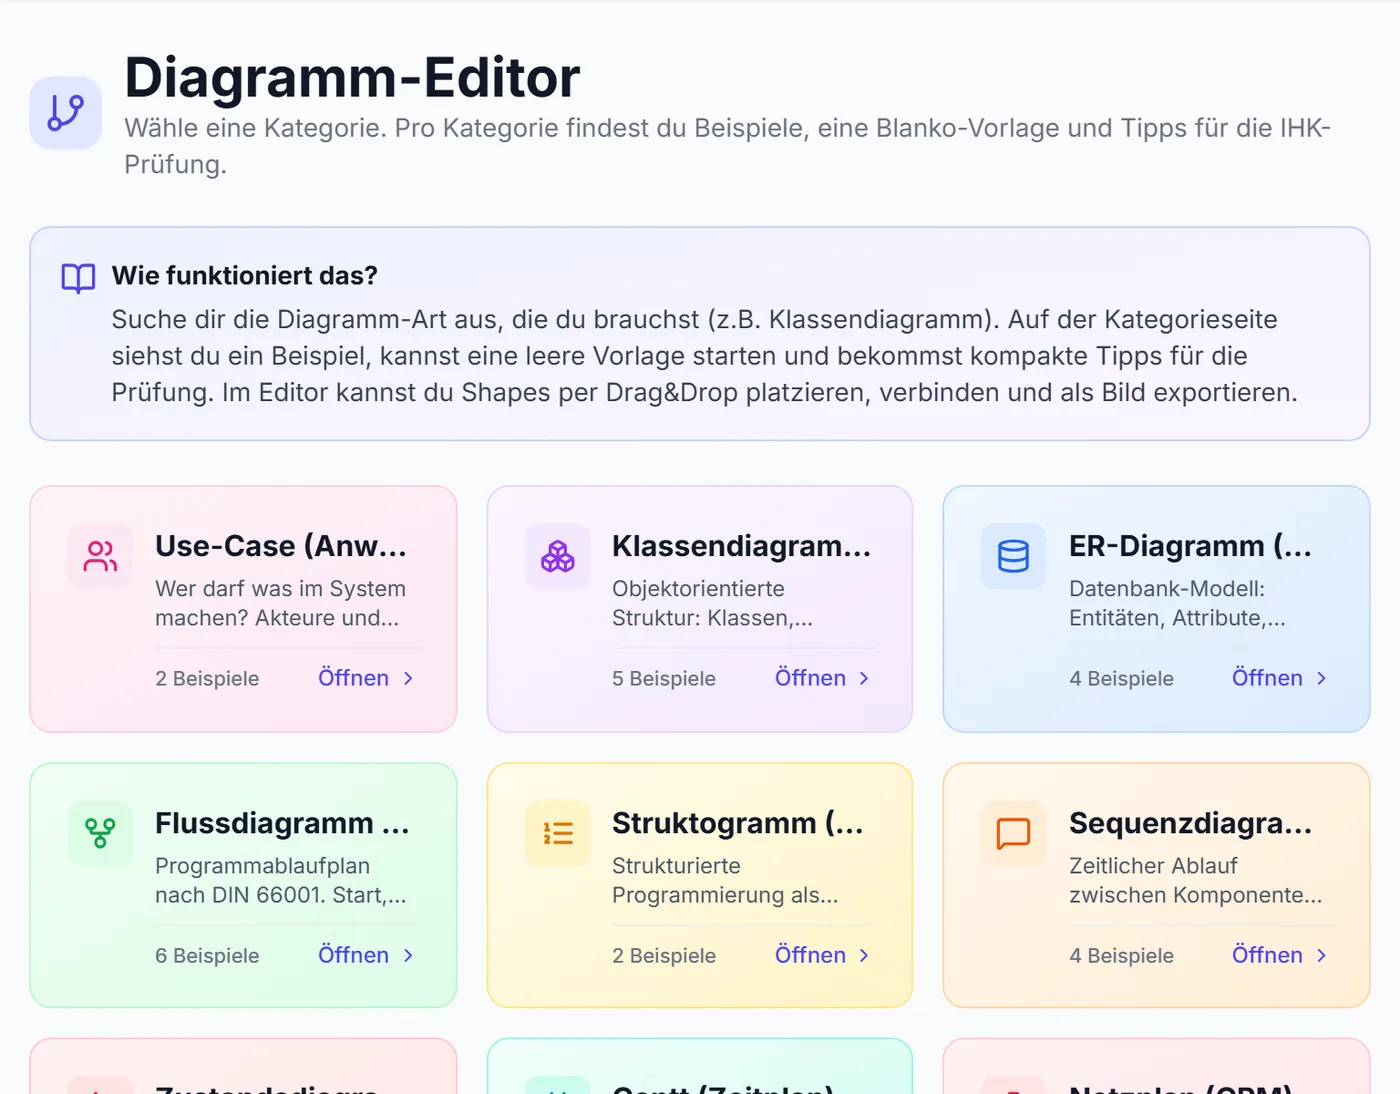Click the 'Flussdiagramm ...' card title
This screenshot has width=1400, height=1094.
point(282,823)
